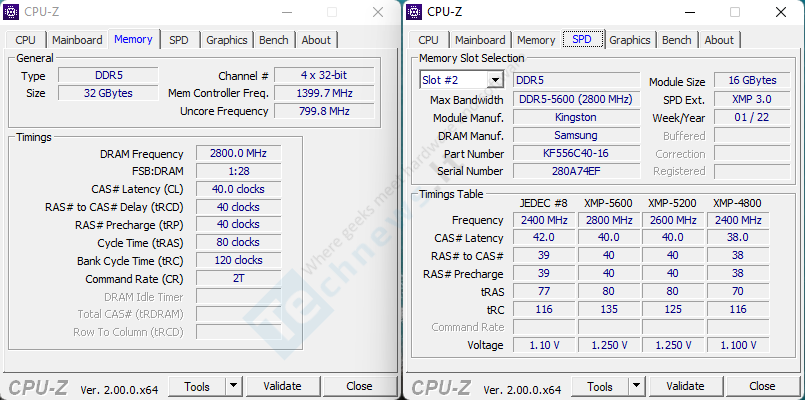Open the Mainboard tab in the left window

[x=77, y=40]
